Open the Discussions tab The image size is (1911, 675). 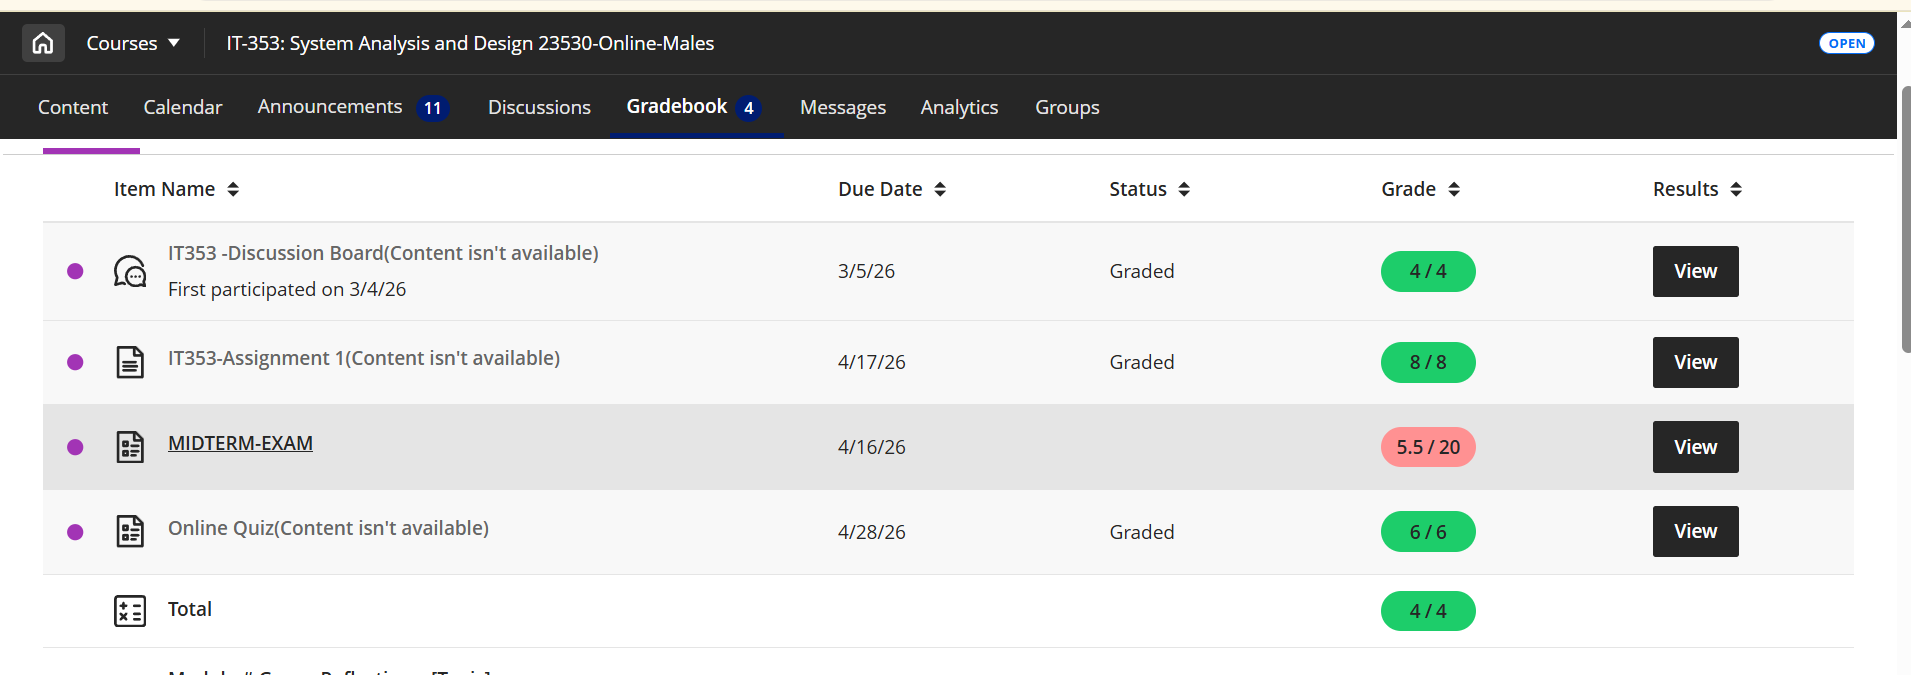[539, 107]
